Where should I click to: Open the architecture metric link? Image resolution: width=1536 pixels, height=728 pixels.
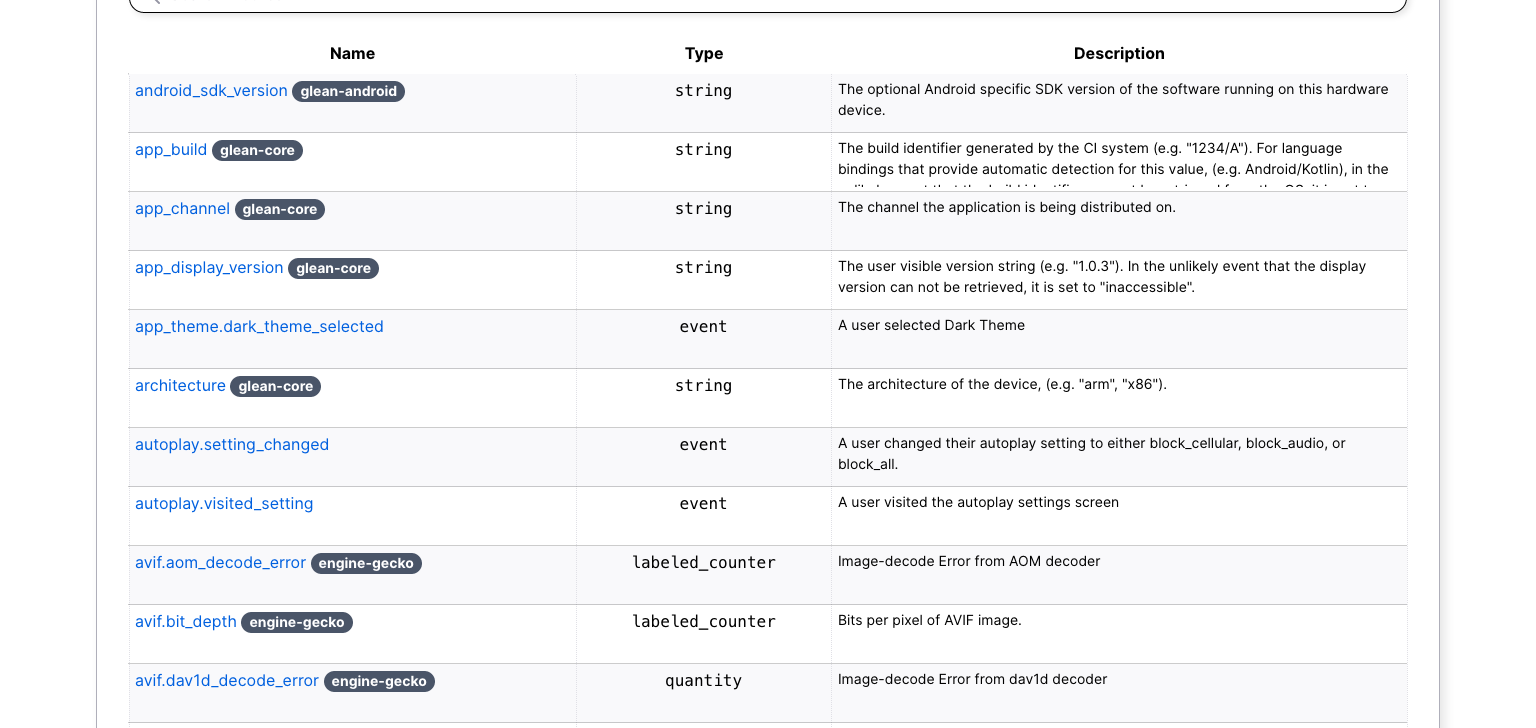(x=180, y=385)
